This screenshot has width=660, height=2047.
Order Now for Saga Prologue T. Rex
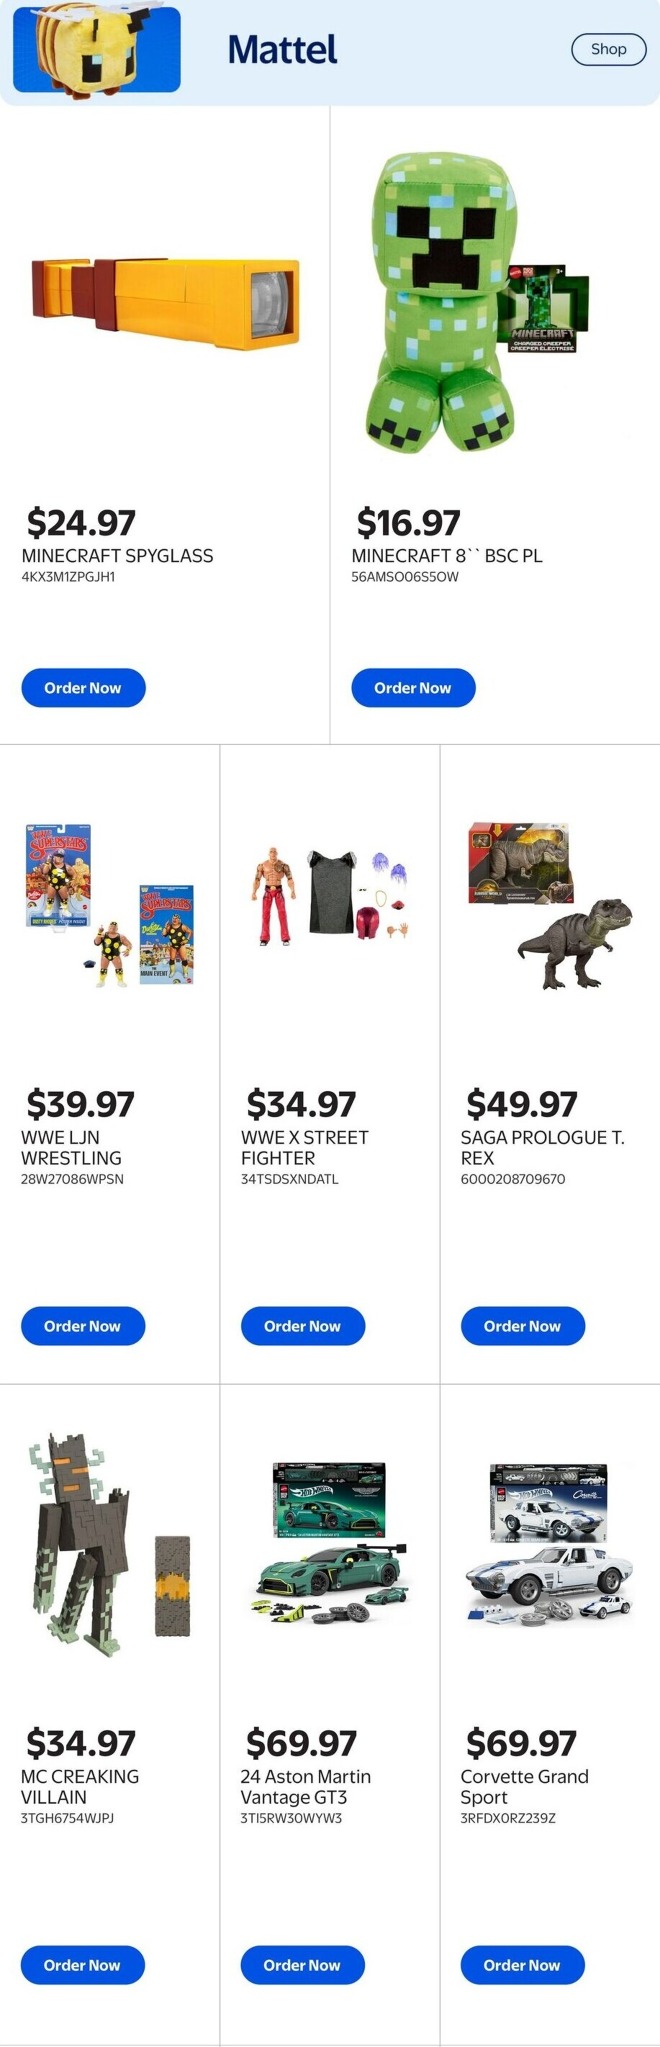pos(522,1326)
